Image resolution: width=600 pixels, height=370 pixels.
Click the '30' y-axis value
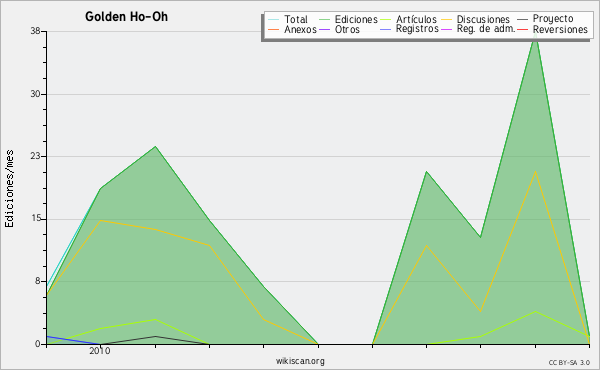36,94
